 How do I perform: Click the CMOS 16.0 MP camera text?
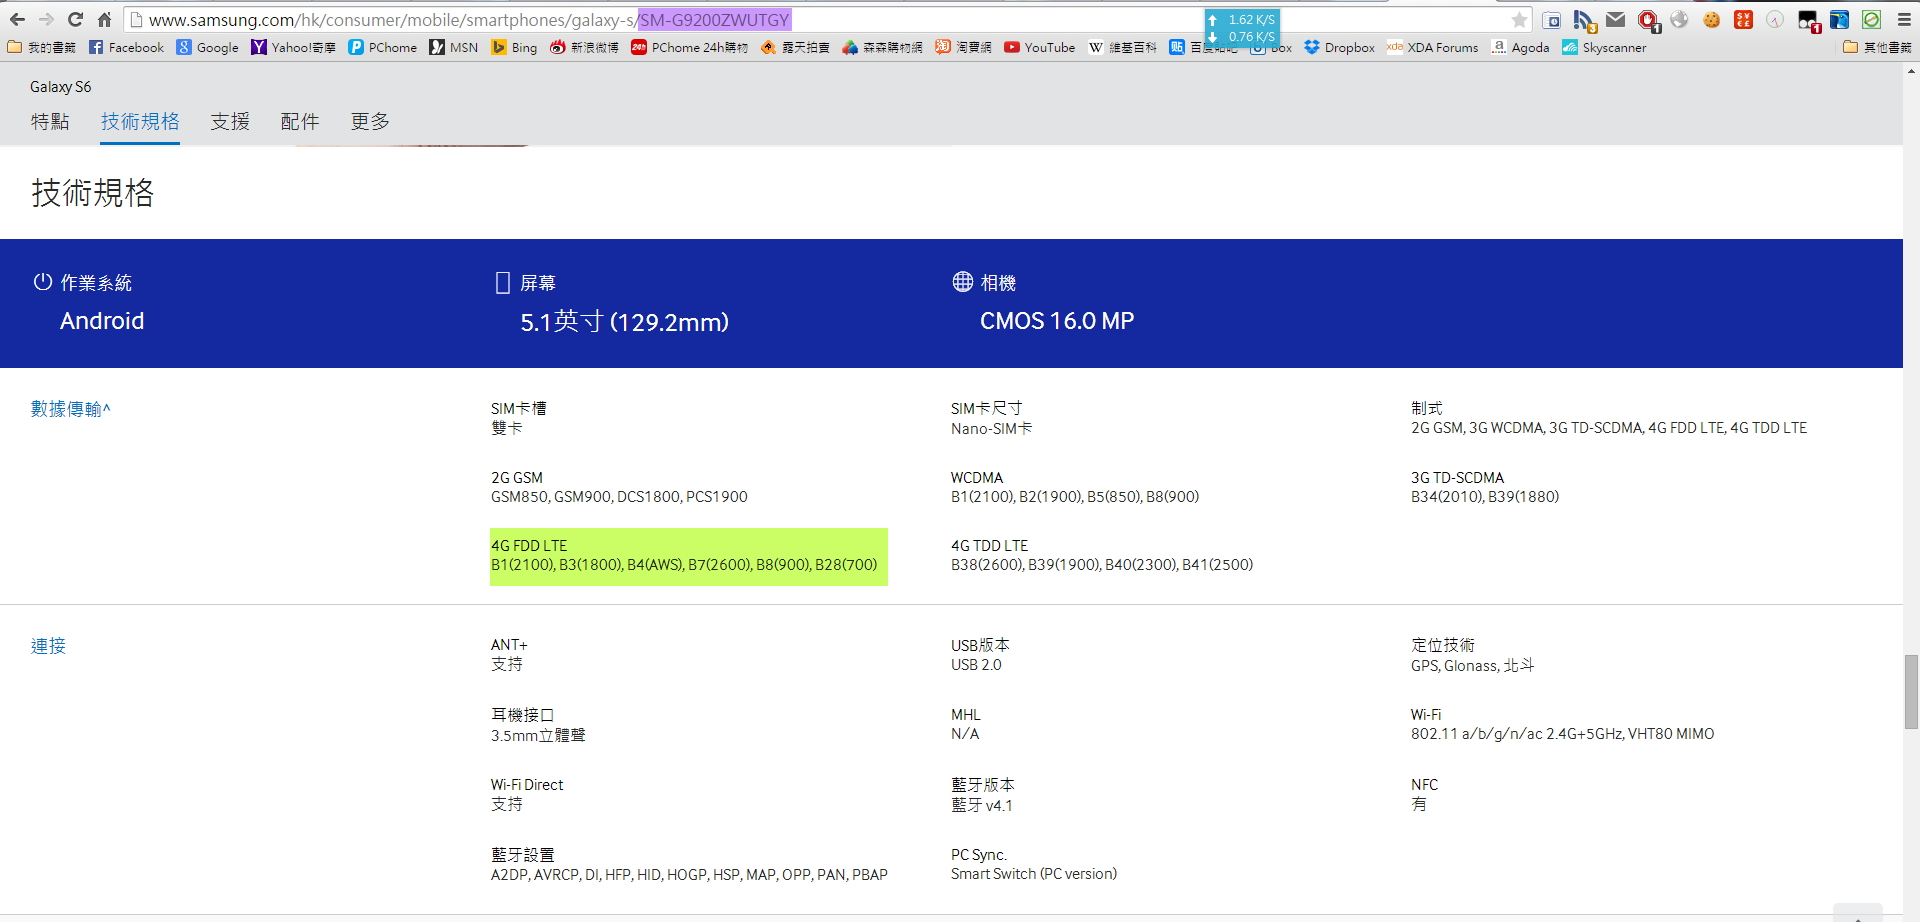point(1057,321)
